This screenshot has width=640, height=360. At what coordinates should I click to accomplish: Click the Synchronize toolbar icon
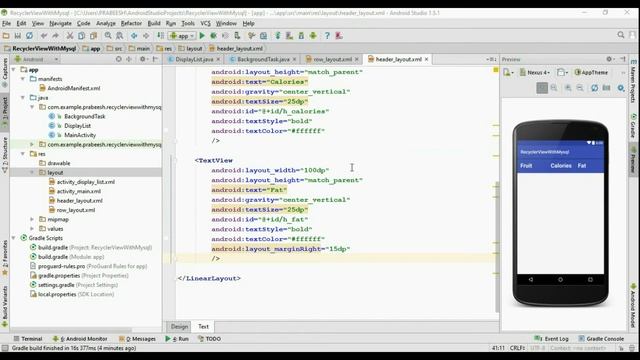click(x=29, y=36)
